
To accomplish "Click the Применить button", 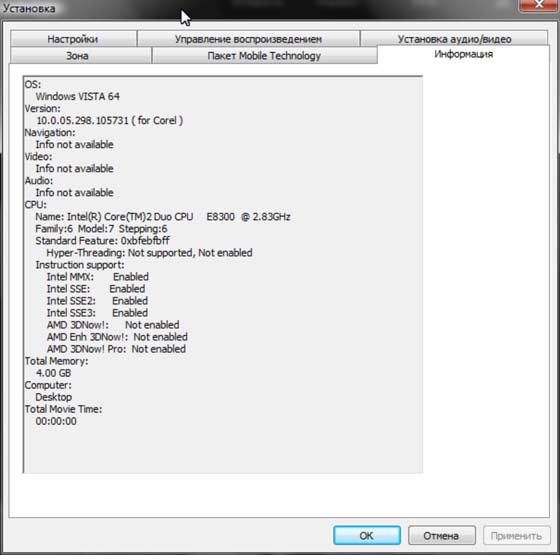I will pos(516,535).
